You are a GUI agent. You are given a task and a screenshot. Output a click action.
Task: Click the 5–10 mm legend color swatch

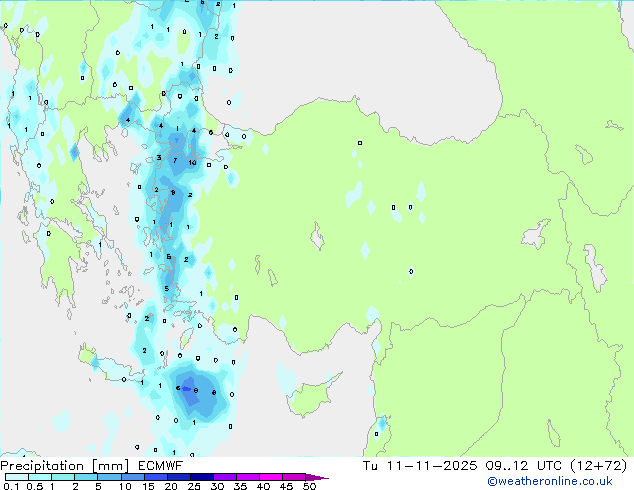(x=109, y=477)
